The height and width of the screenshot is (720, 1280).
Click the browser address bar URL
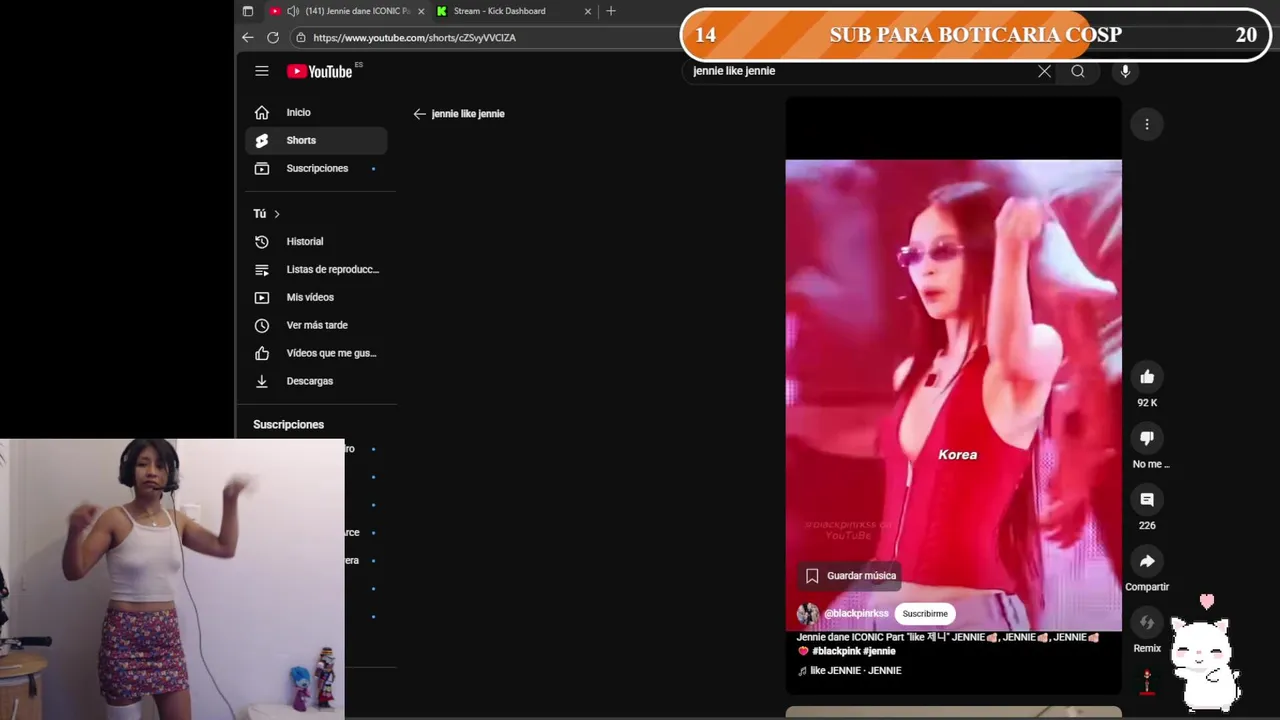pyautogui.click(x=414, y=38)
